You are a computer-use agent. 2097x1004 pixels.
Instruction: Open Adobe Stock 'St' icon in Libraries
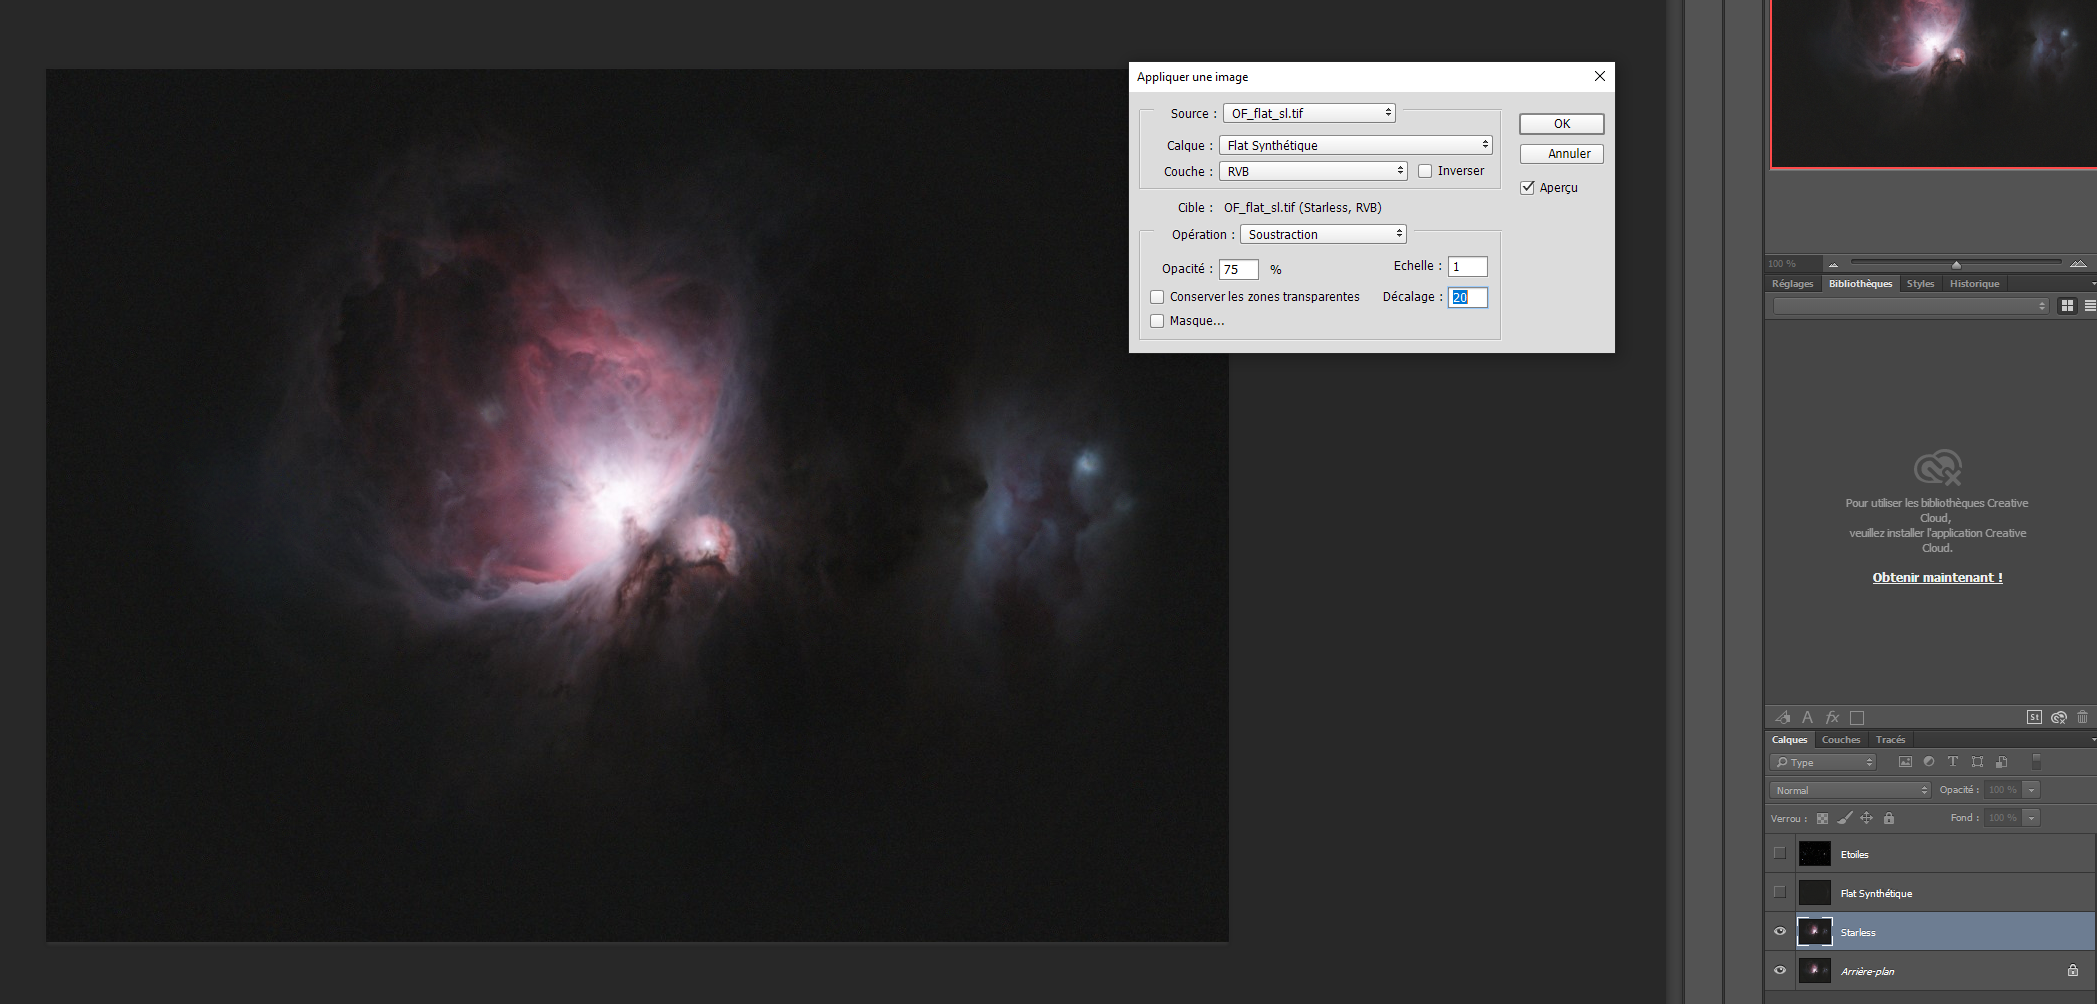(2034, 717)
